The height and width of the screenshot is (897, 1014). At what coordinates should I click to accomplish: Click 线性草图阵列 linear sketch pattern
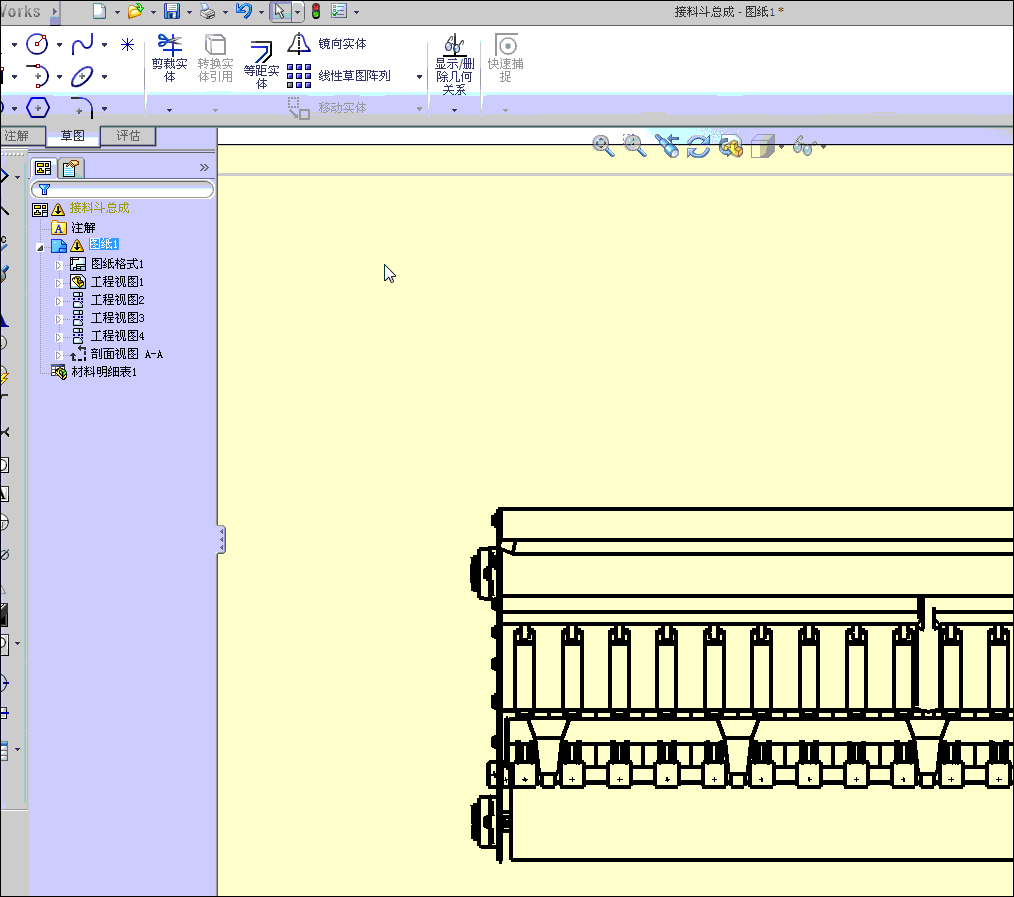coord(338,76)
